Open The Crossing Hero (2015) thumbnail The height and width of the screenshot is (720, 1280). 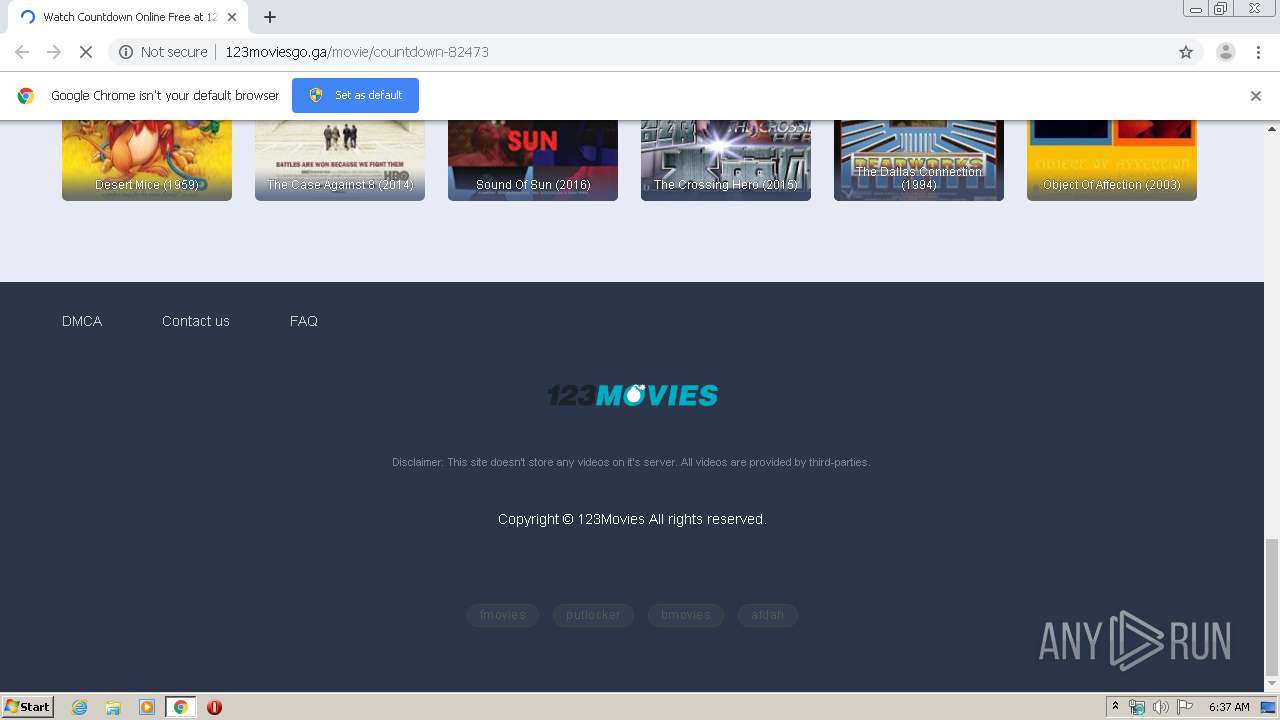coord(726,160)
